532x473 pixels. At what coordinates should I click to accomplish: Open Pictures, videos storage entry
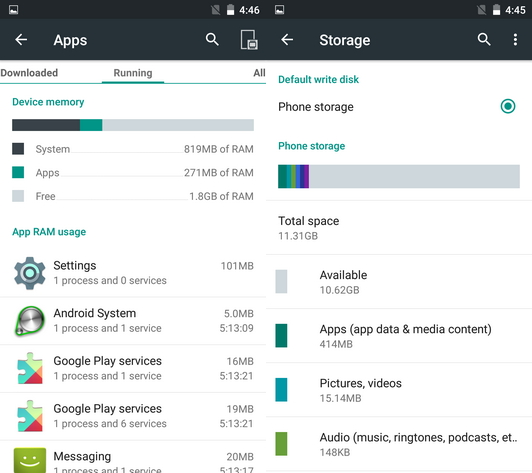coord(399,390)
